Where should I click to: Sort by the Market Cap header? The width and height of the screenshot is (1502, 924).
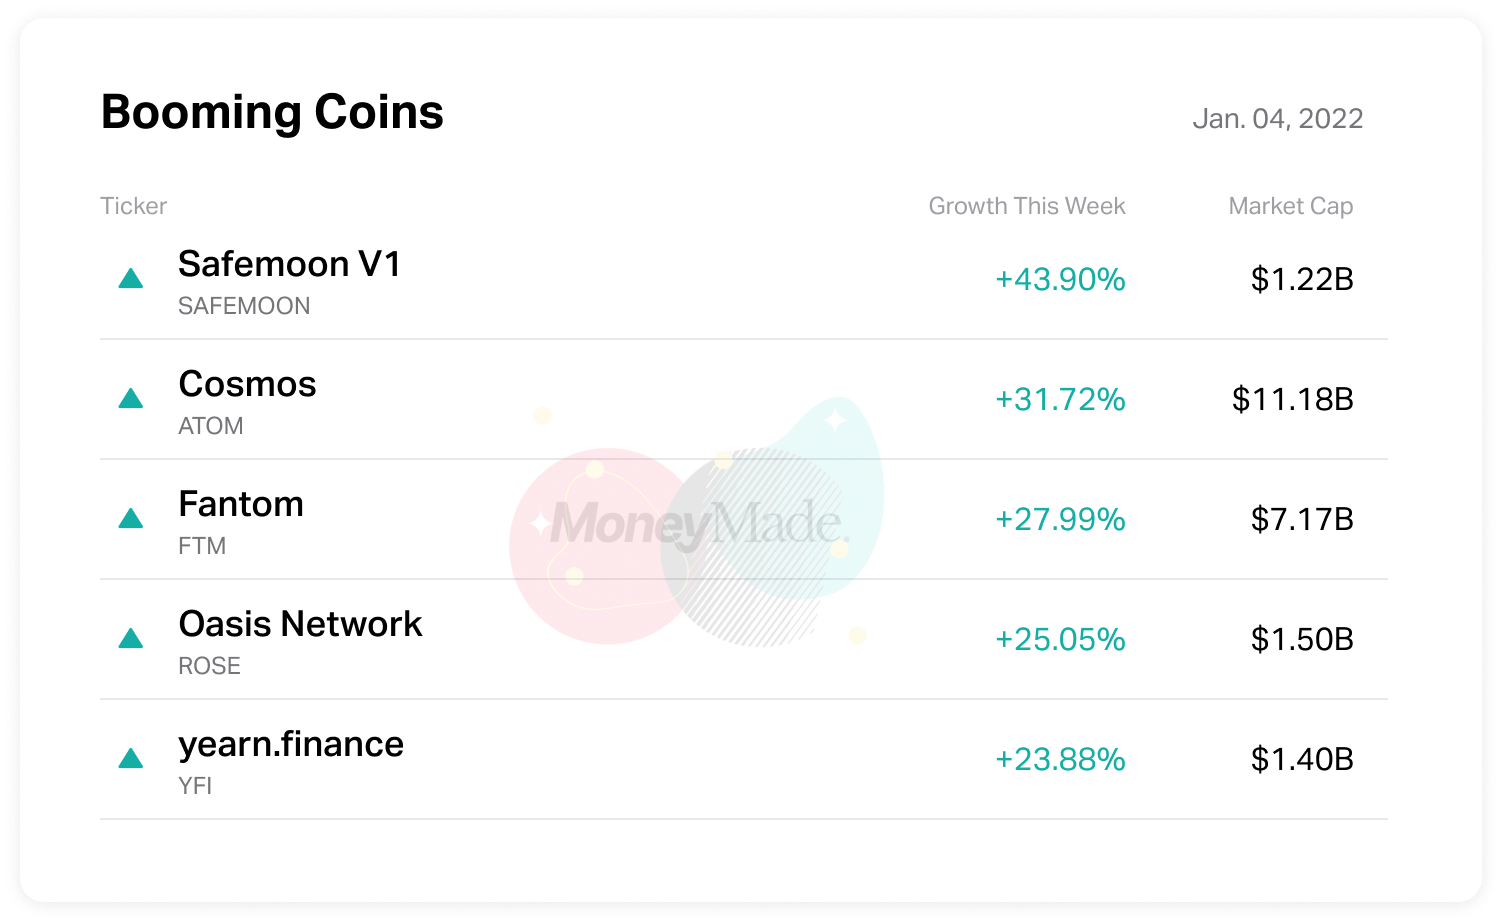click(1290, 206)
